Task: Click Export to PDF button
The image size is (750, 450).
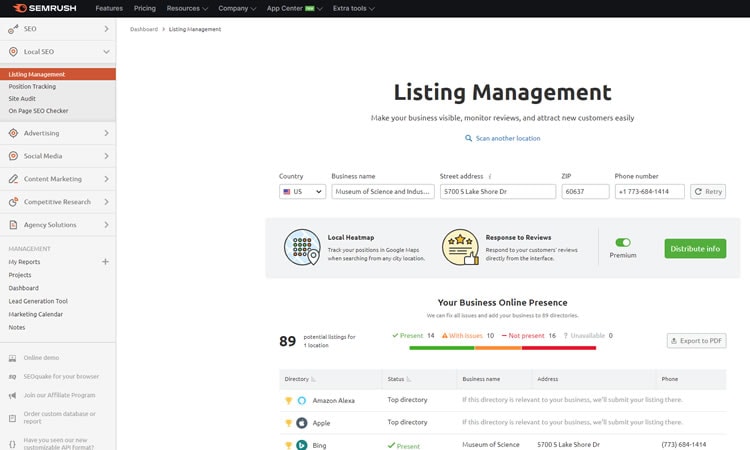Action: click(x=696, y=340)
